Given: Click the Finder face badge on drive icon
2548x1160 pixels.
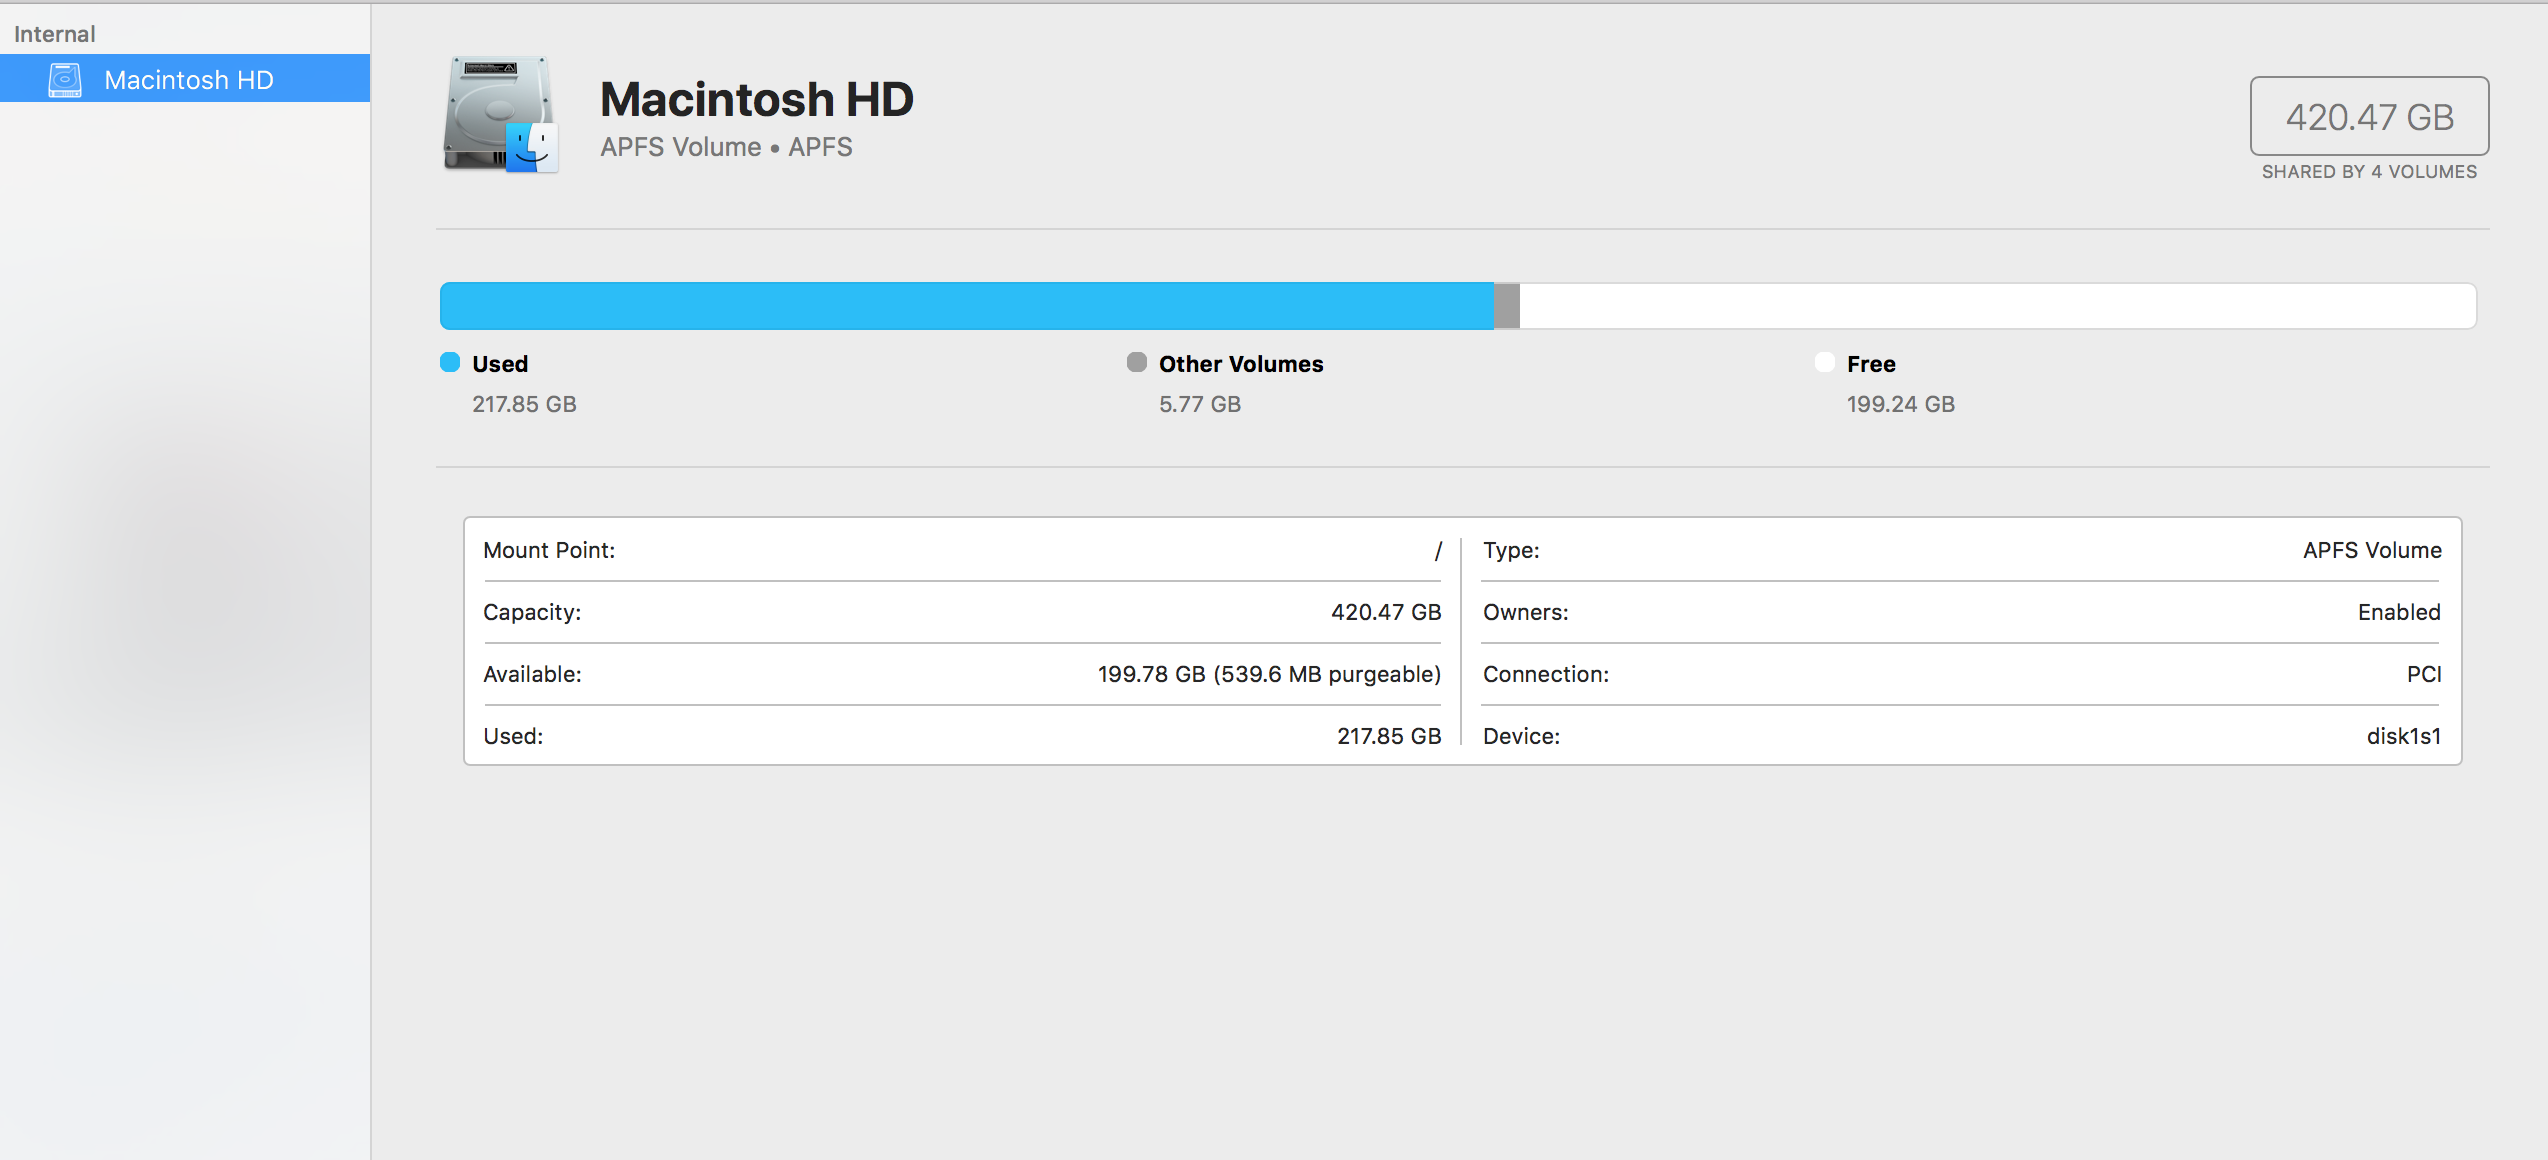Looking at the screenshot, I should pyautogui.click(x=532, y=148).
